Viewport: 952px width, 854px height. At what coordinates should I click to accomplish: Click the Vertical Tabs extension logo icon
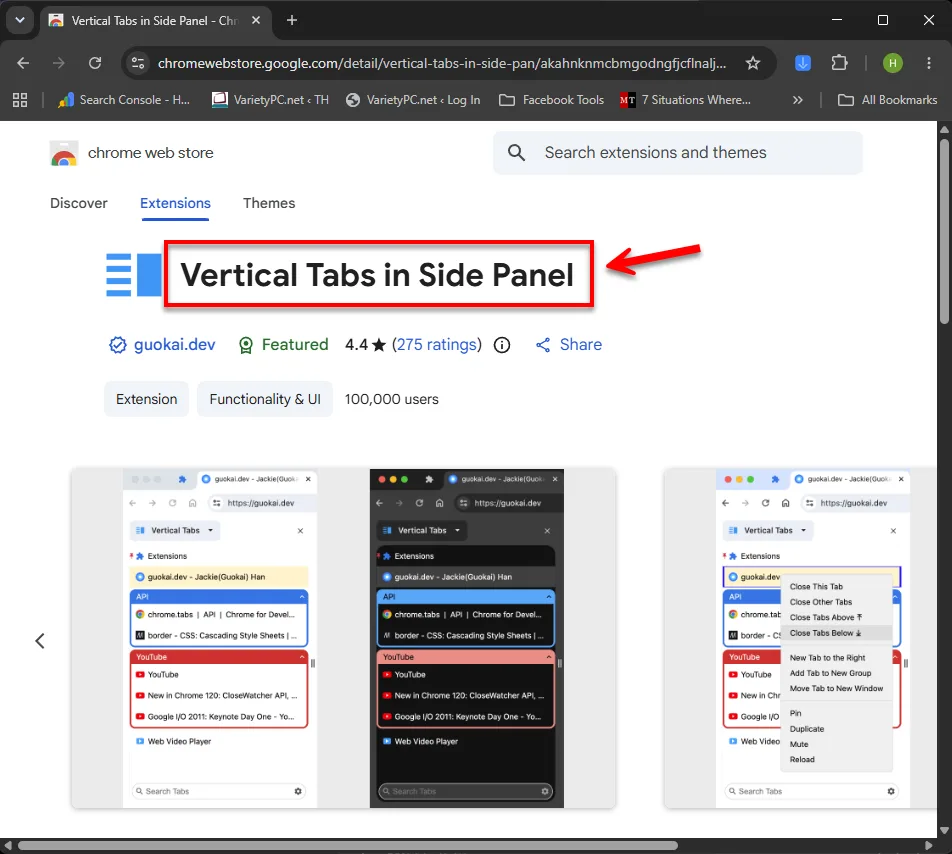tap(134, 275)
